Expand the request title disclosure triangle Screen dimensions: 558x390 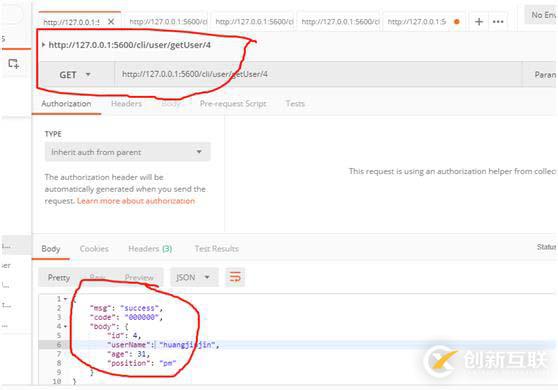(43, 45)
